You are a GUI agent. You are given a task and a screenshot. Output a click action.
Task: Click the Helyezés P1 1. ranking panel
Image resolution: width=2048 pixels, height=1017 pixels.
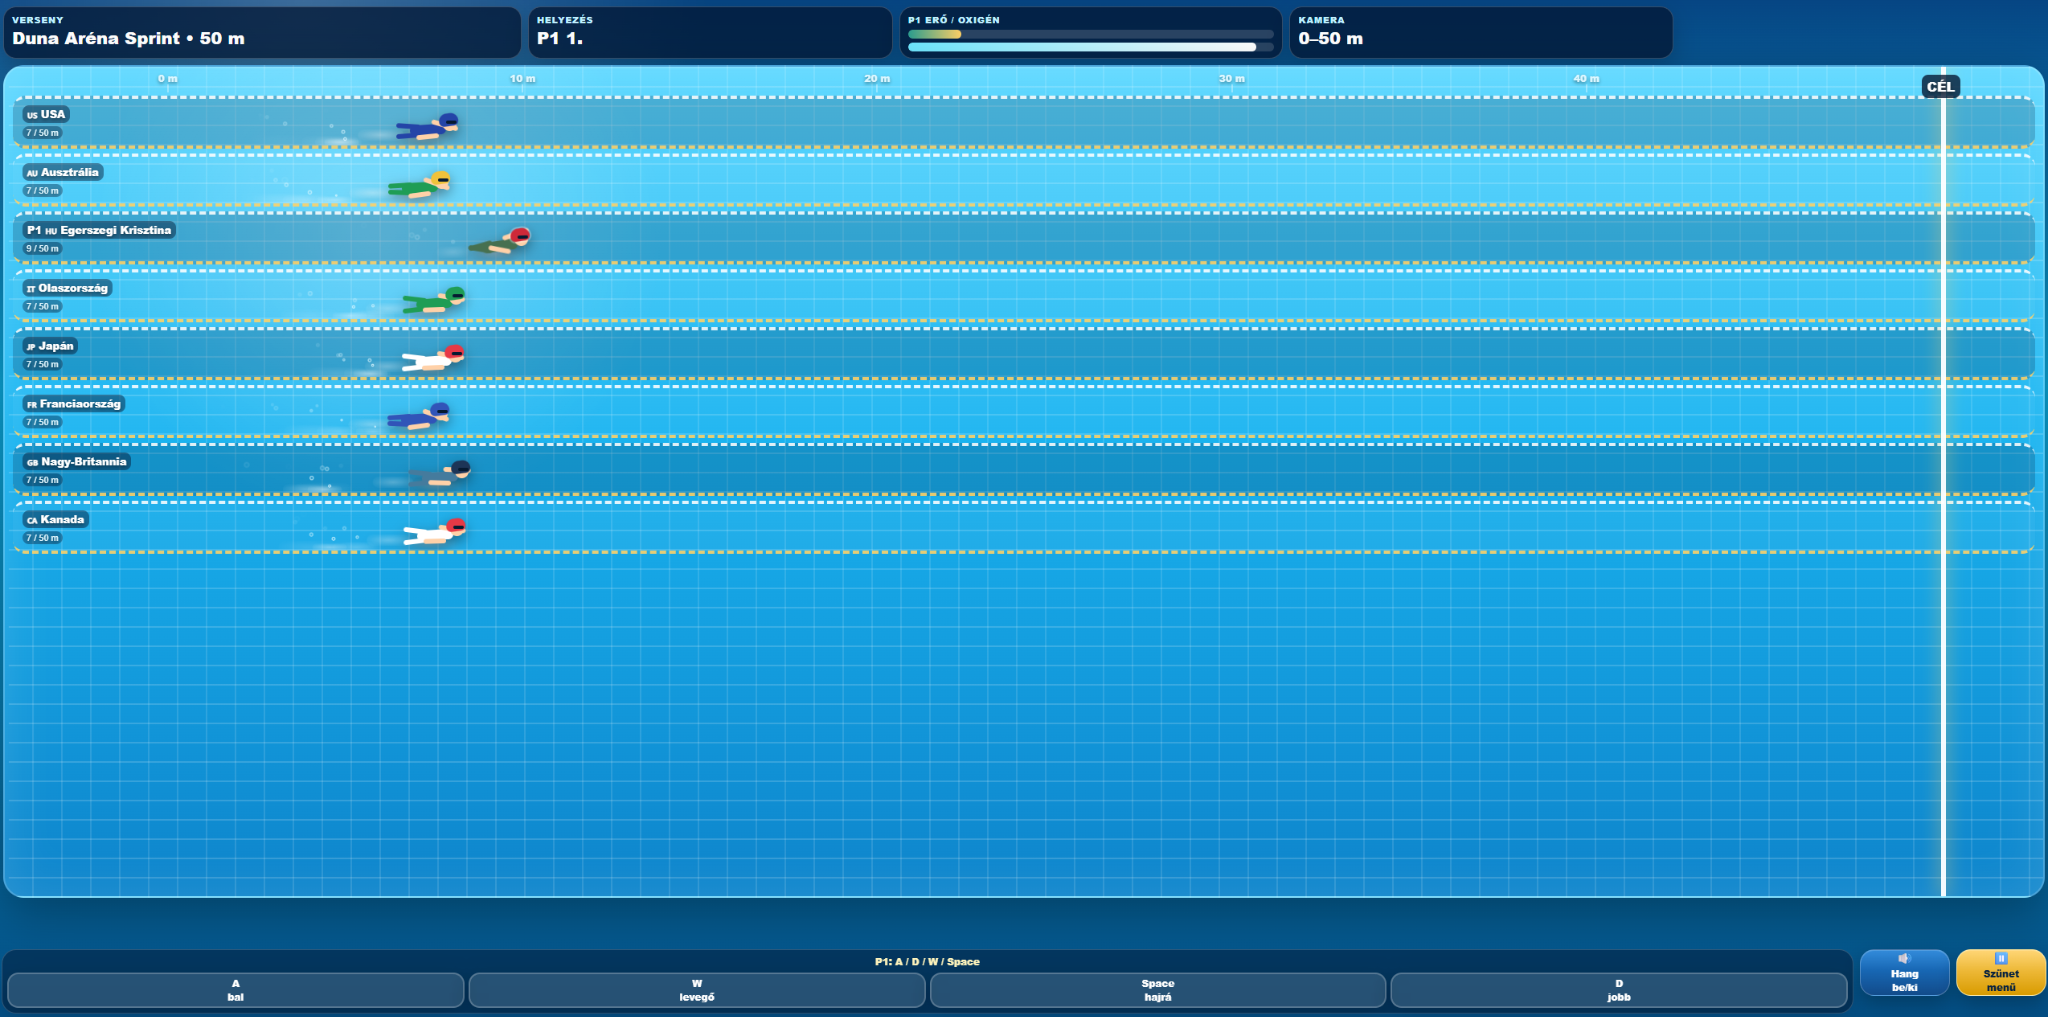[x=710, y=32]
